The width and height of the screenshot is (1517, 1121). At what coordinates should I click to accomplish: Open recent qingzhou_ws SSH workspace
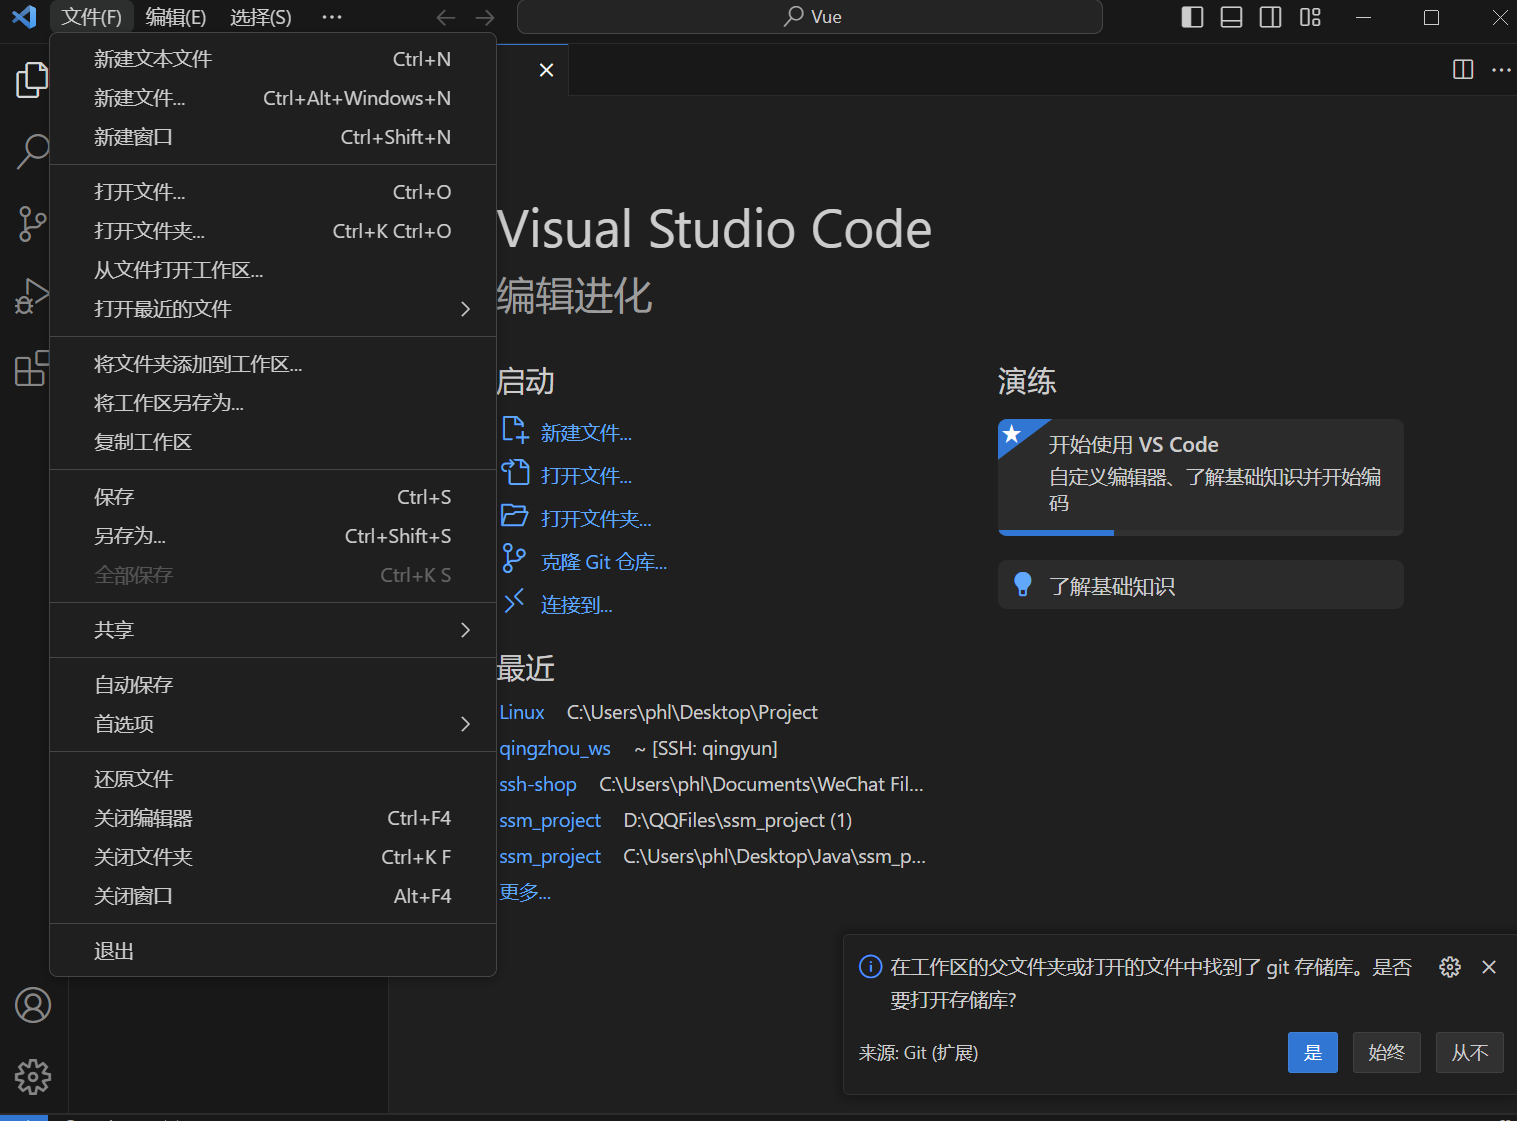(x=555, y=748)
